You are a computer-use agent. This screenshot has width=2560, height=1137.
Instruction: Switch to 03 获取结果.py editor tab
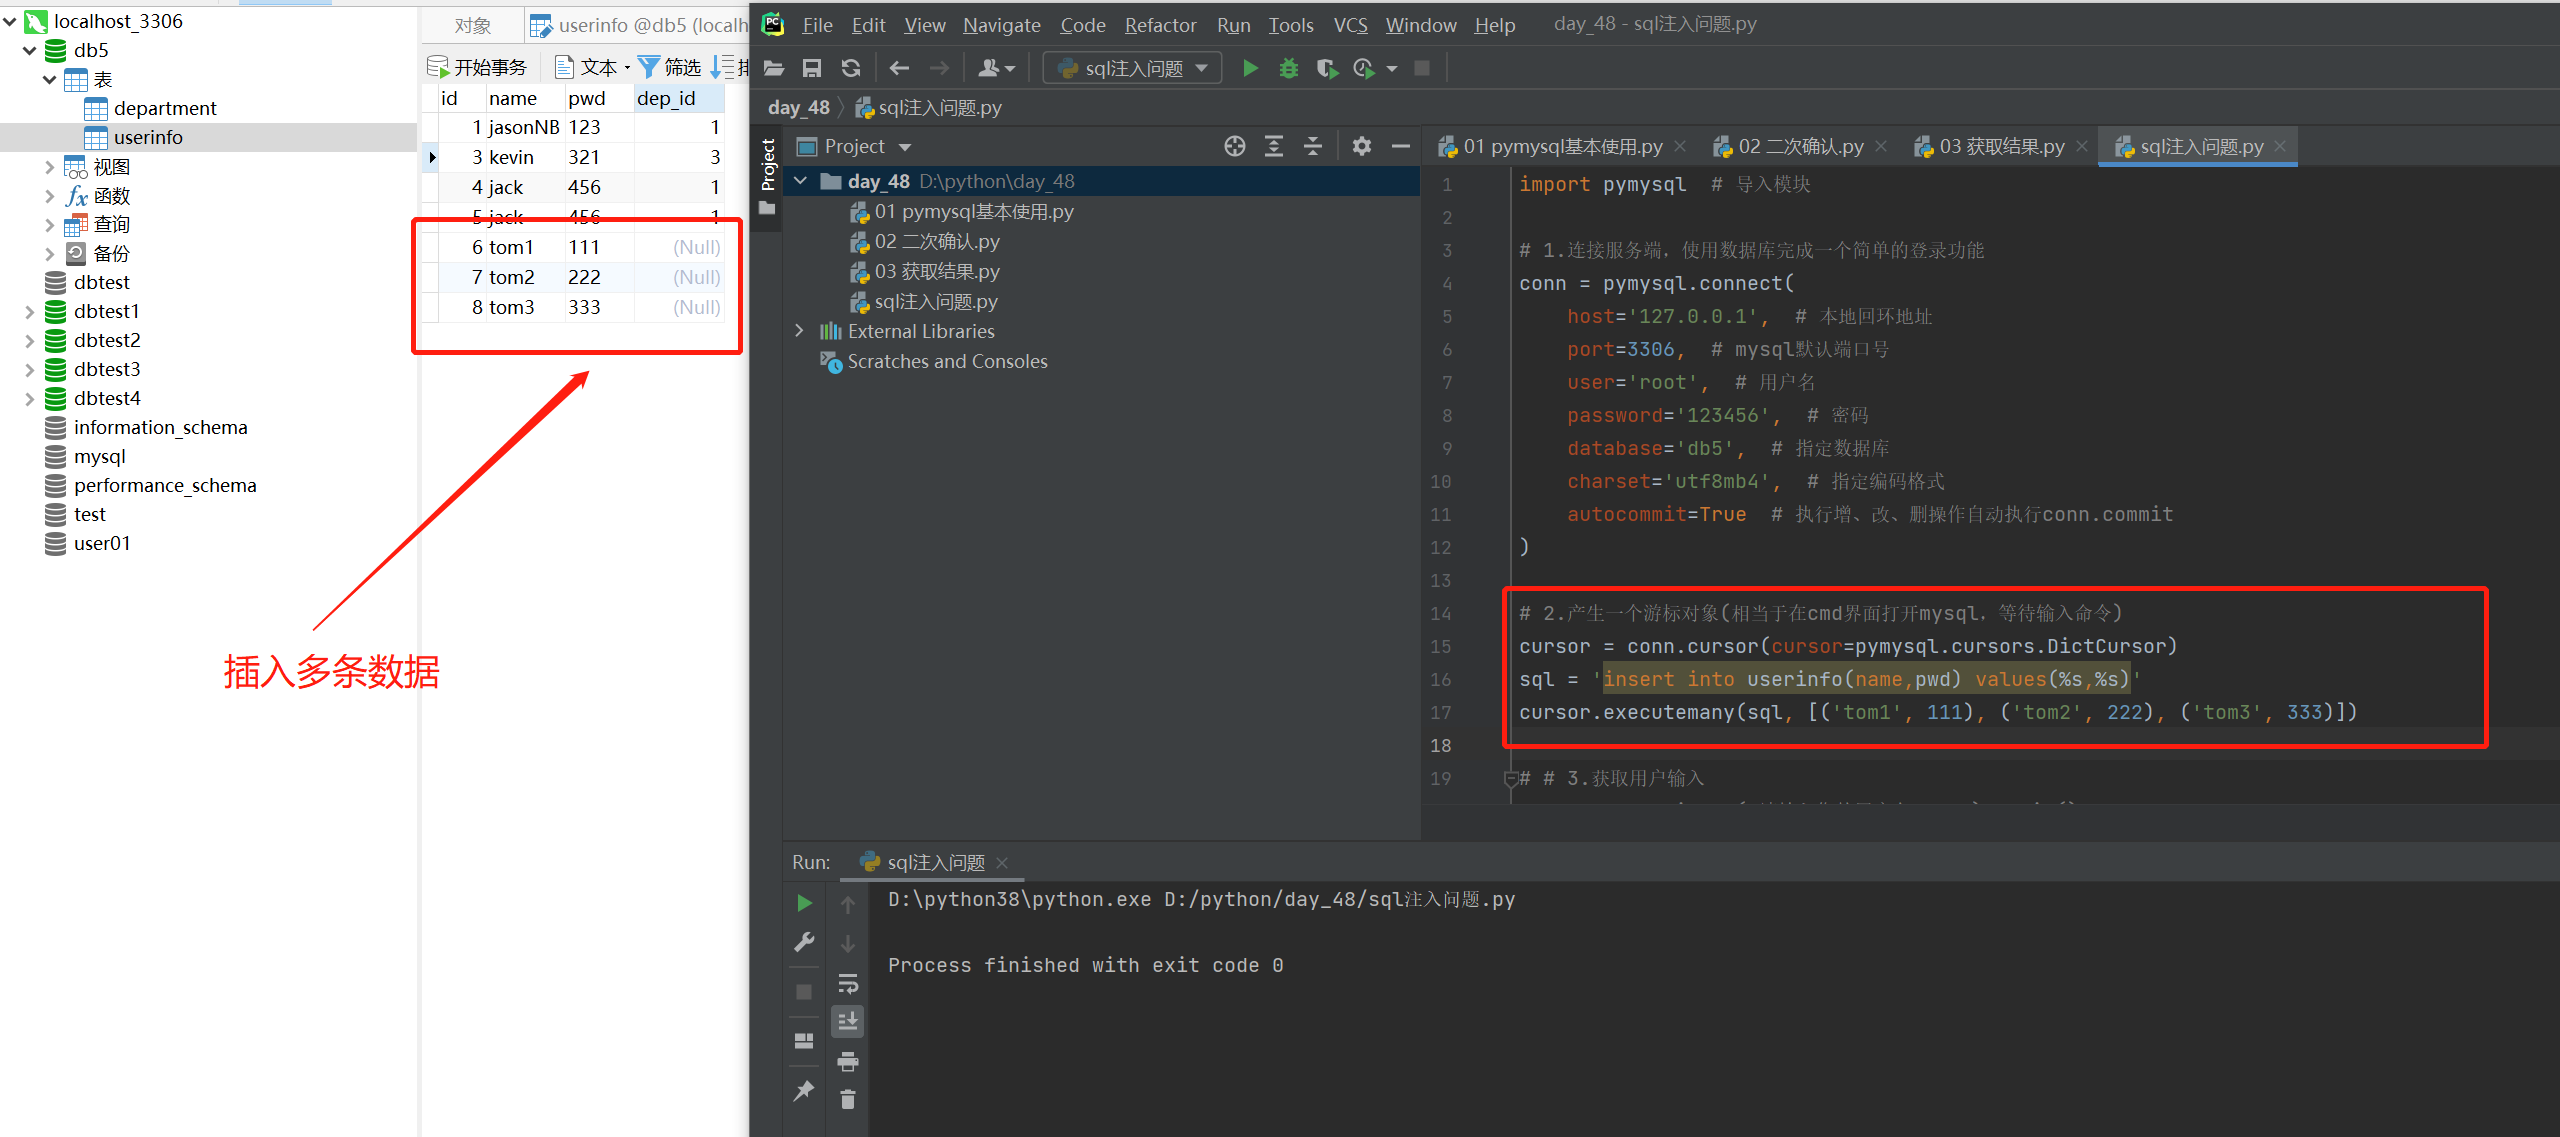[x=1999, y=147]
